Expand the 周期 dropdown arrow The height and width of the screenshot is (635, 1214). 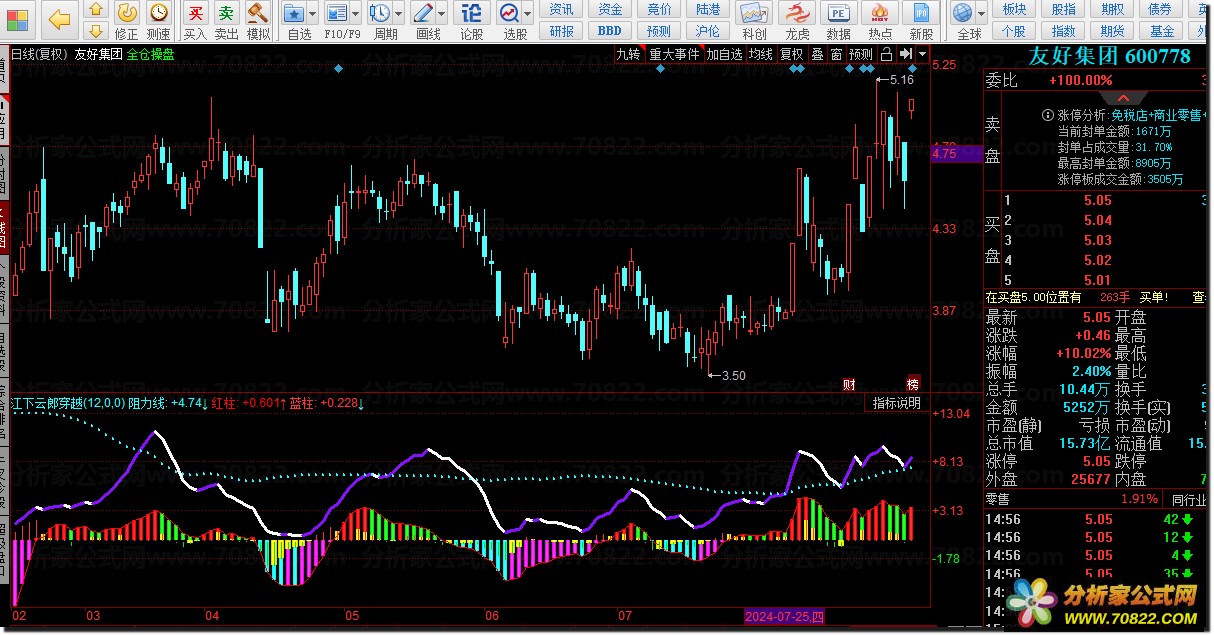[398, 14]
